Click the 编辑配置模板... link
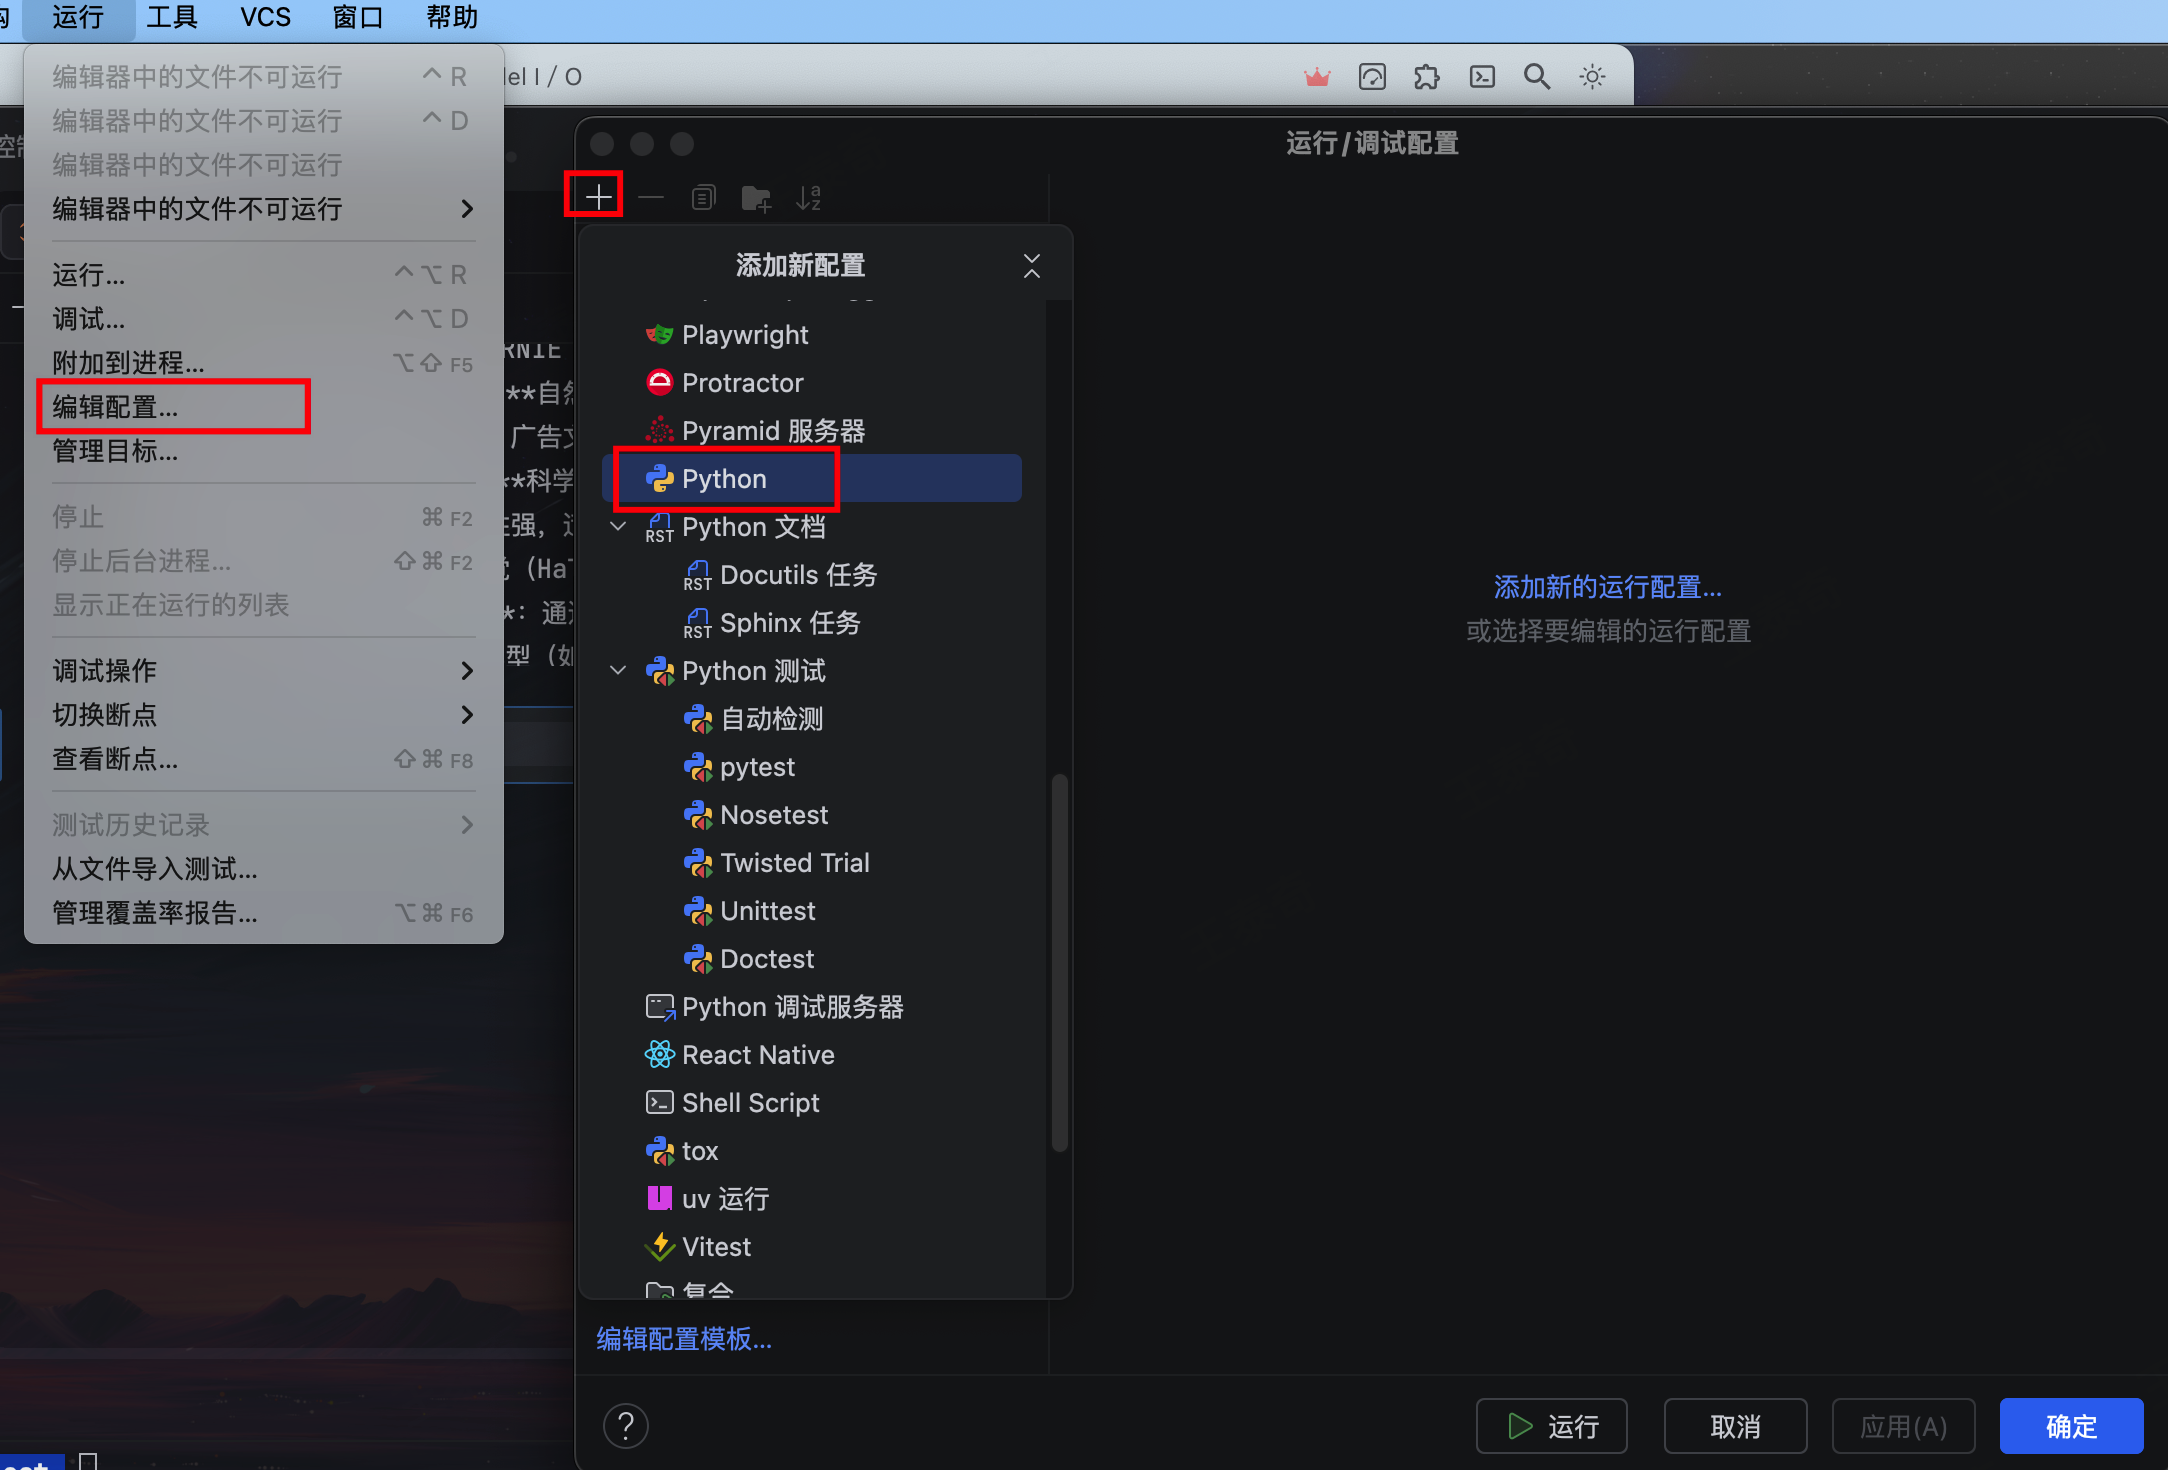2168x1470 pixels. [x=683, y=1339]
